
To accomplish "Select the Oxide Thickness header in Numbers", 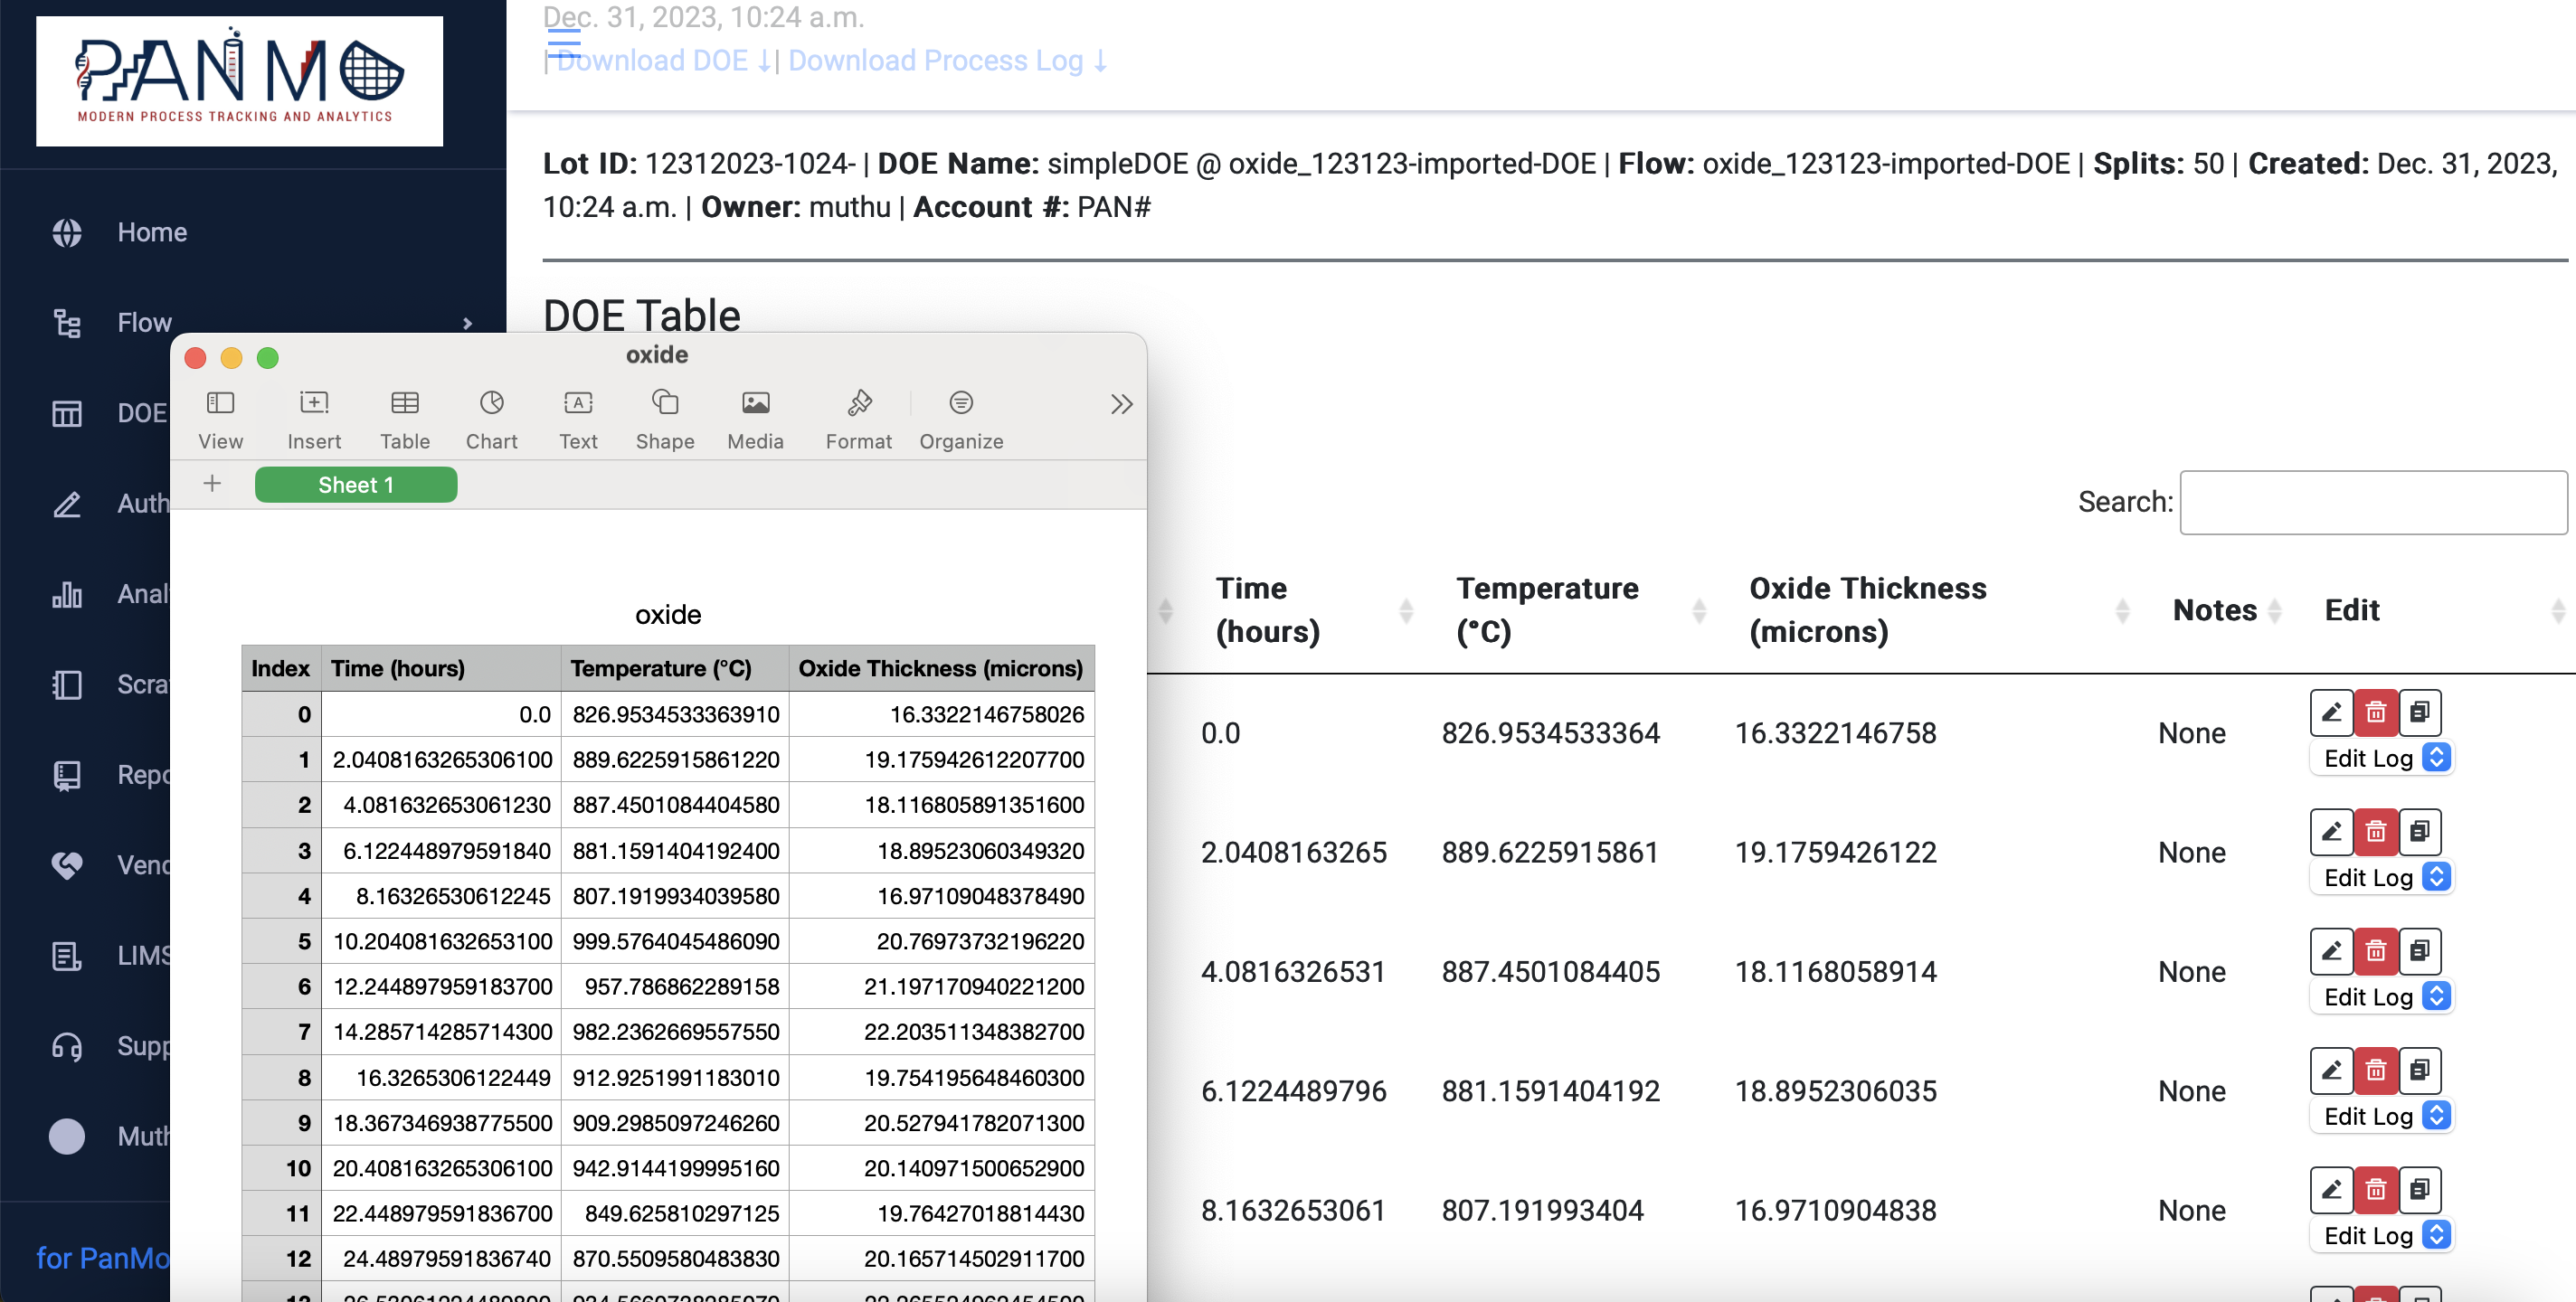I will point(942,668).
